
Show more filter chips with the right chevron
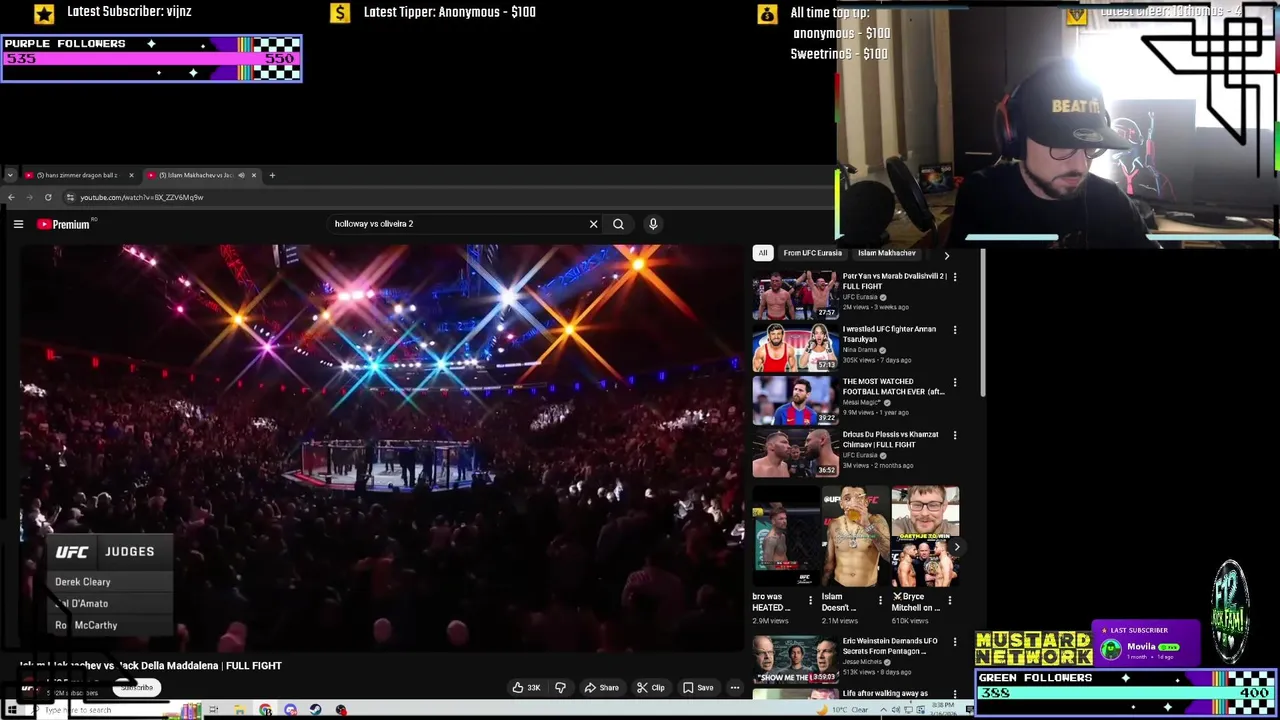click(946, 255)
